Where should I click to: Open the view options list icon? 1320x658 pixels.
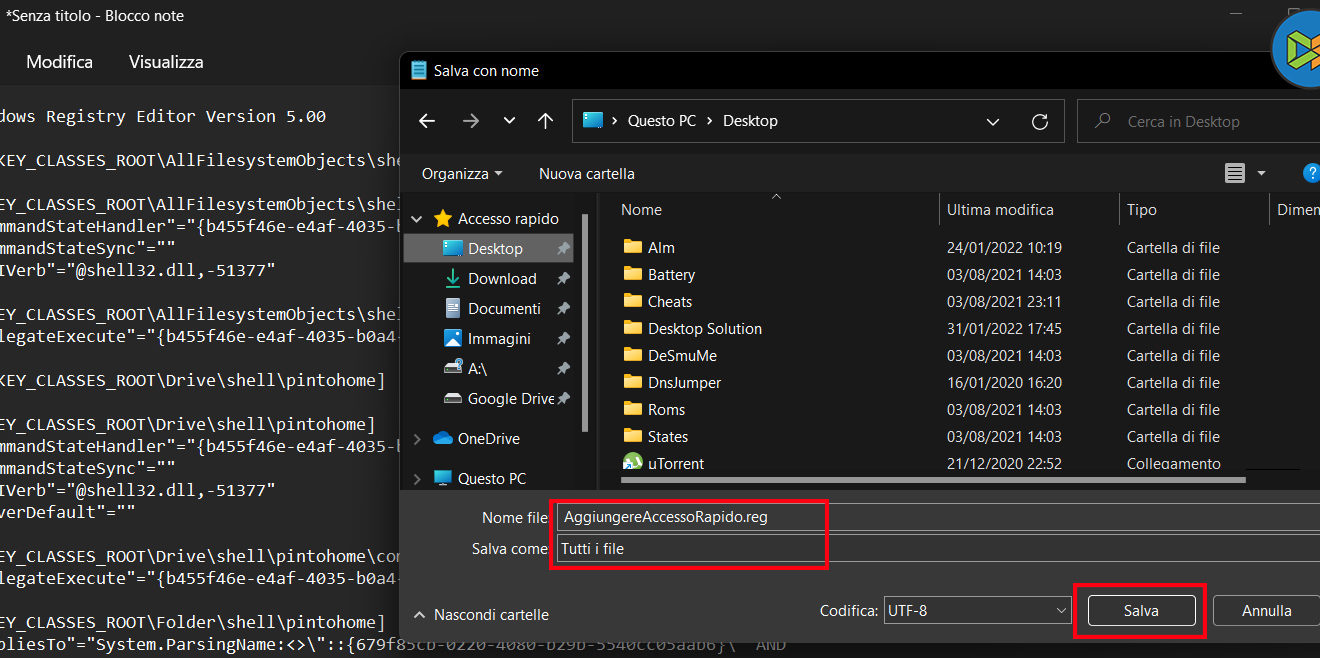[1235, 174]
